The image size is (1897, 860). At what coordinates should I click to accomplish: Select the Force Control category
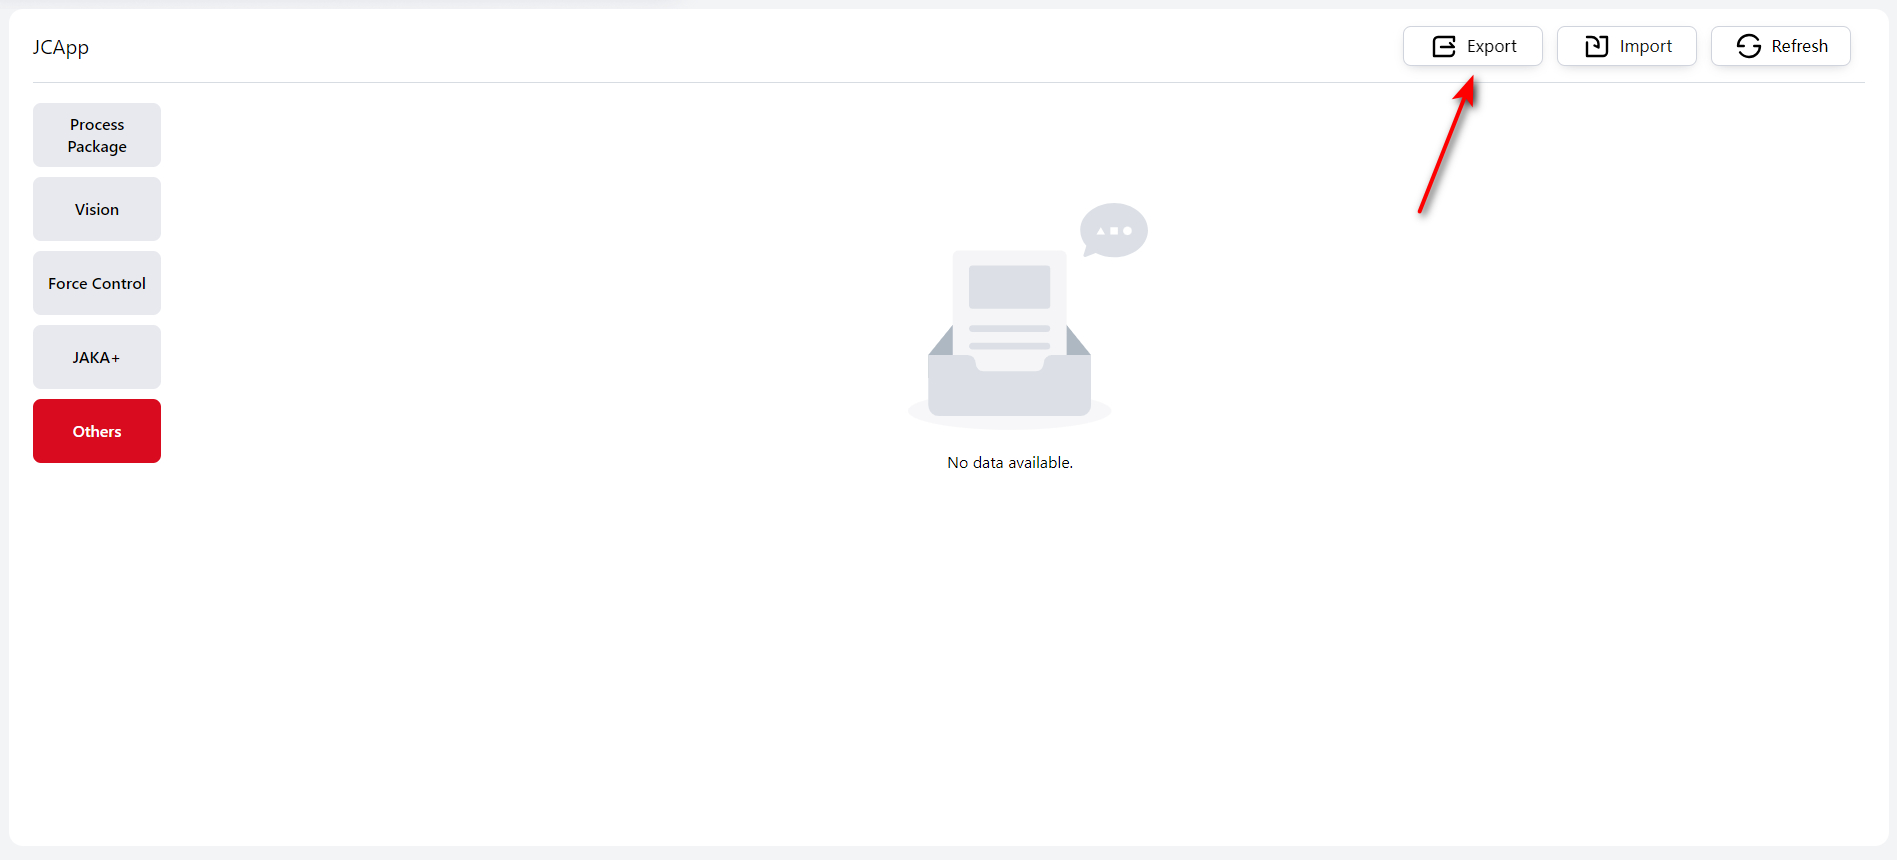(x=97, y=283)
